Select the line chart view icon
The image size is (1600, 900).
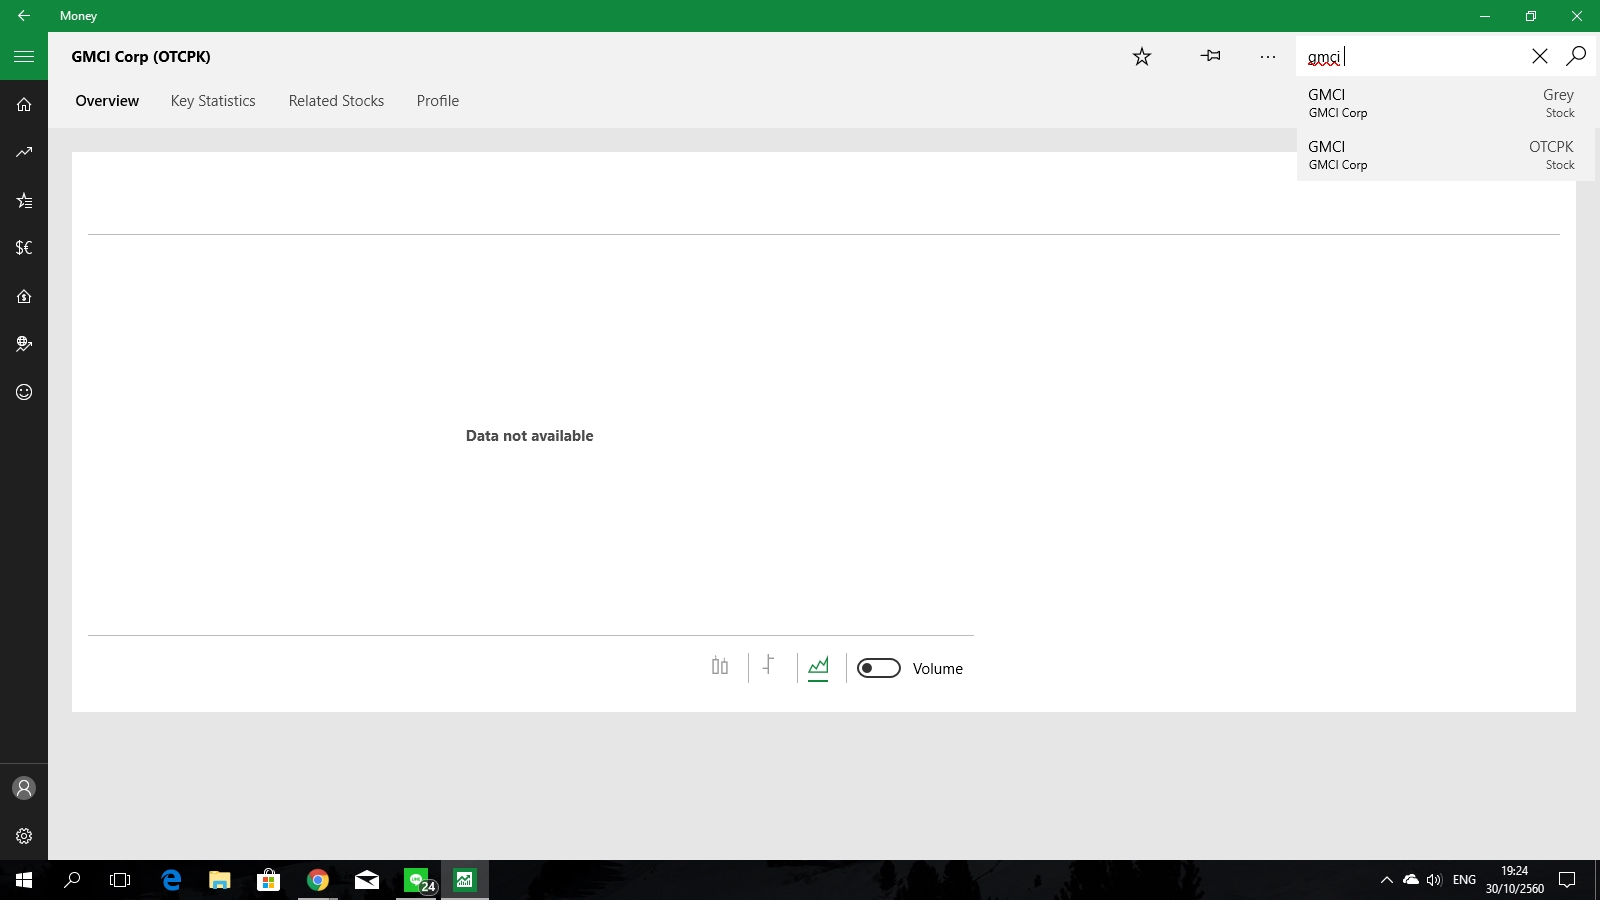818,667
